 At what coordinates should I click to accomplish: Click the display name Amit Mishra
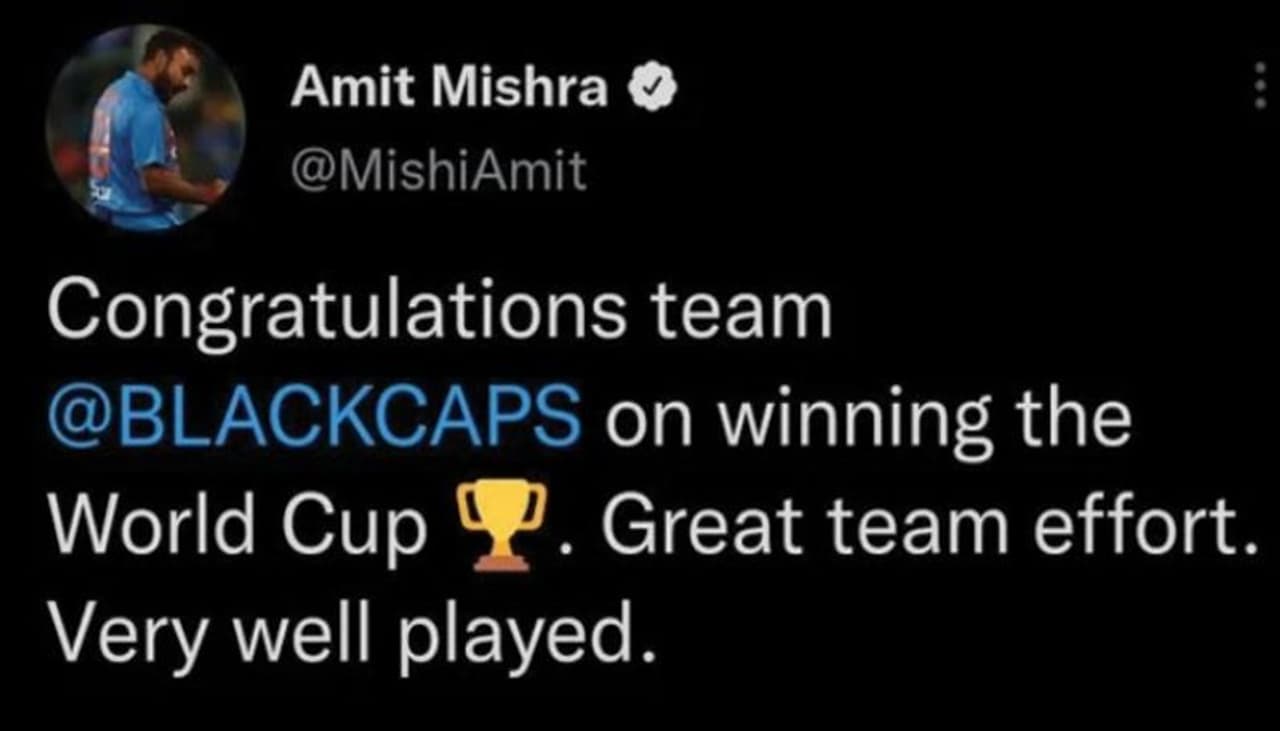tap(449, 91)
